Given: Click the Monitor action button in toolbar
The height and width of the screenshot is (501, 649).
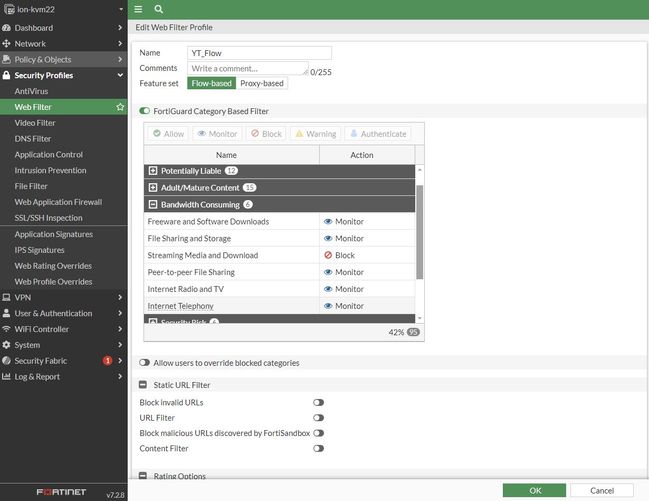Looking at the screenshot, I should click(x=217, y=134).
